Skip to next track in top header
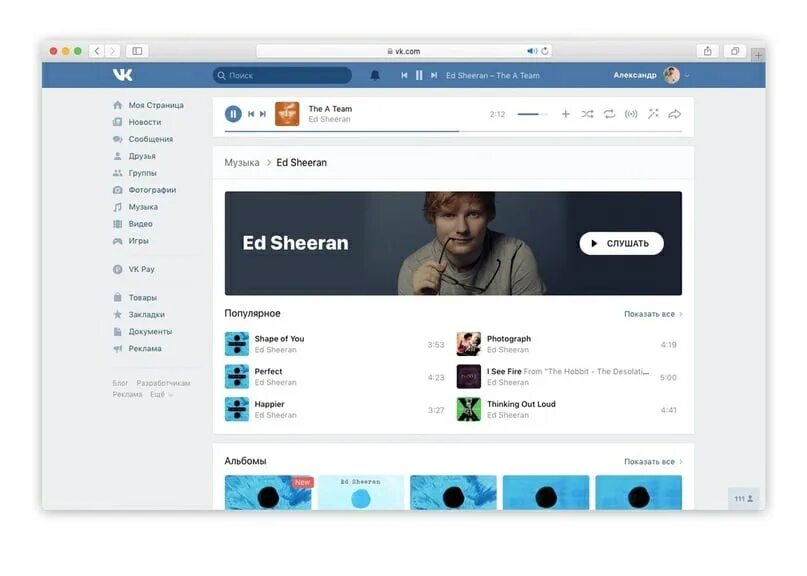 434,76
